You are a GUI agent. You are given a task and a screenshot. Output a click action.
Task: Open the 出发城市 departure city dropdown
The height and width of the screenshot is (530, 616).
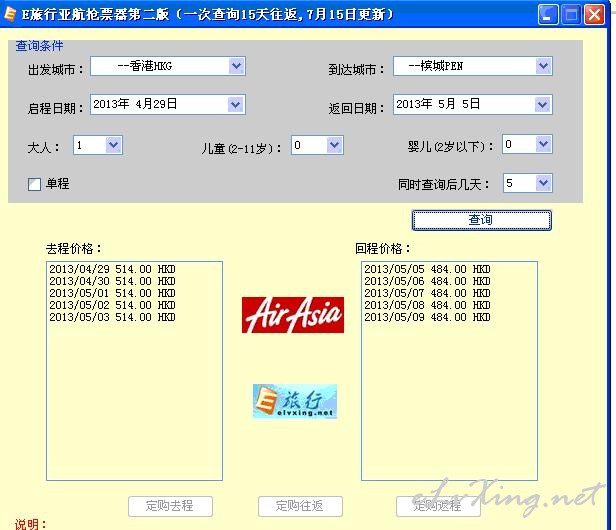[236, 66]
